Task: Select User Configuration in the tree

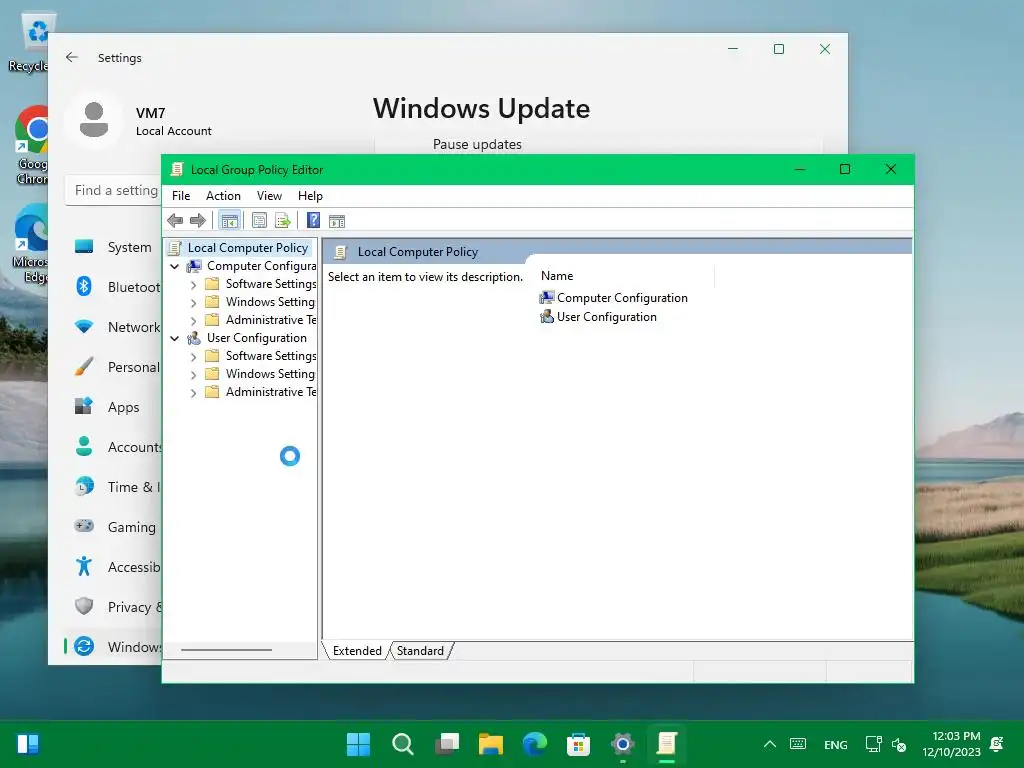Action: (257, 338)
